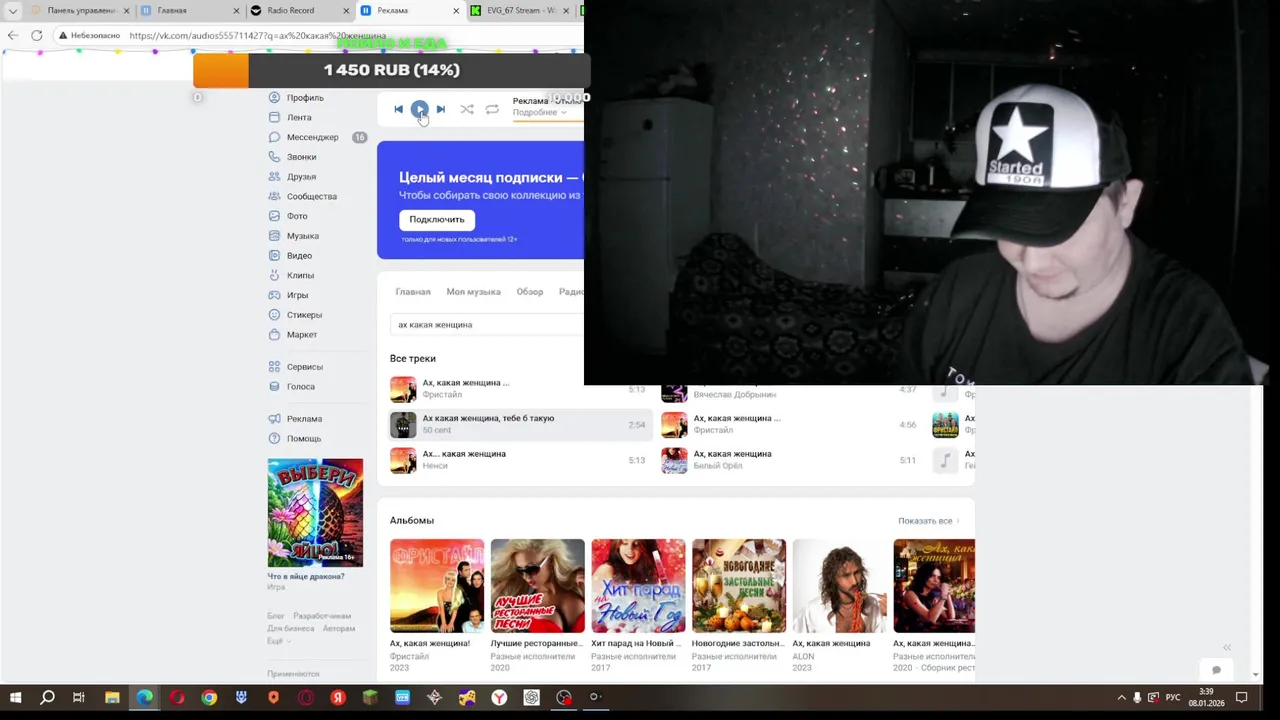Open the browser tab list chevron
Screen dimensions: 1280x720
click(x=13, y=11)
